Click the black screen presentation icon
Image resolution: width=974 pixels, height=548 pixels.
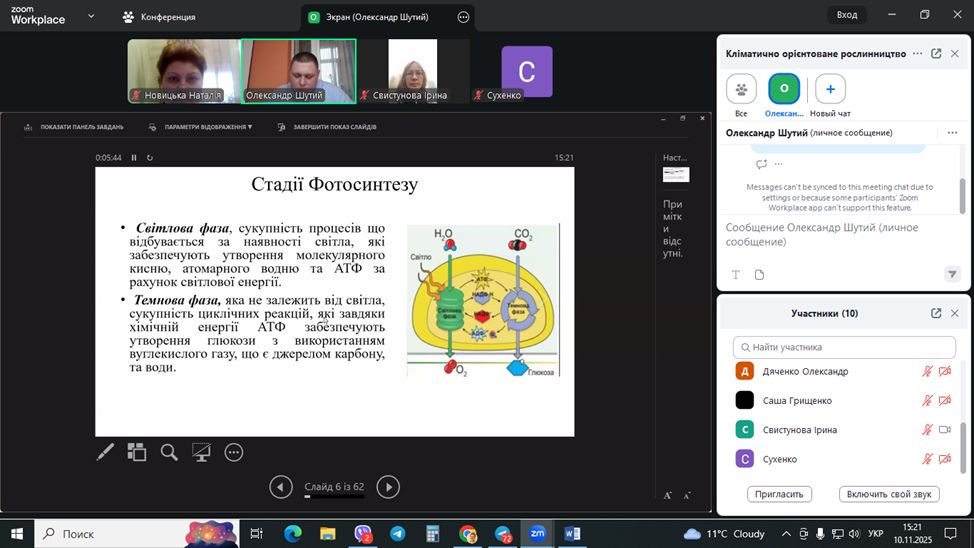point(201,452)
